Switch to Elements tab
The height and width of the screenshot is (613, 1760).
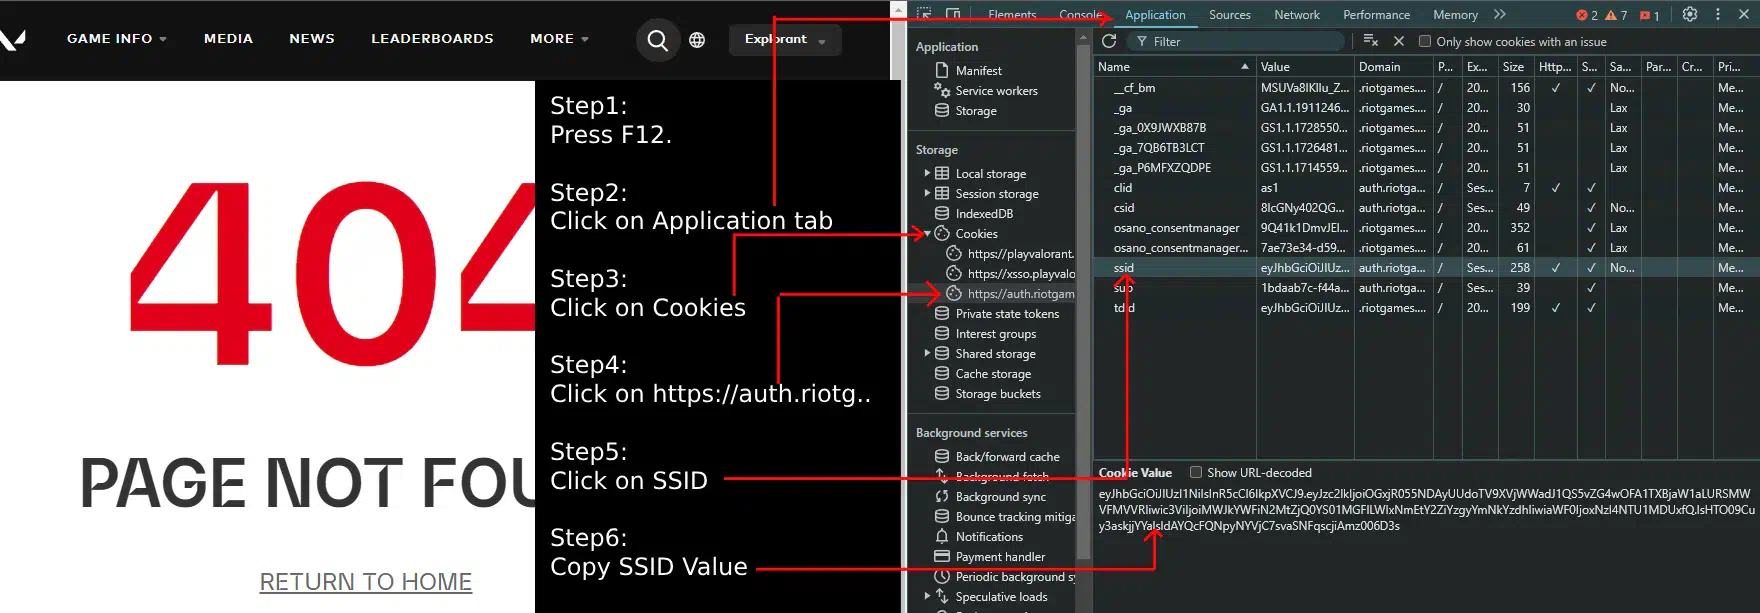point(1012,15)
